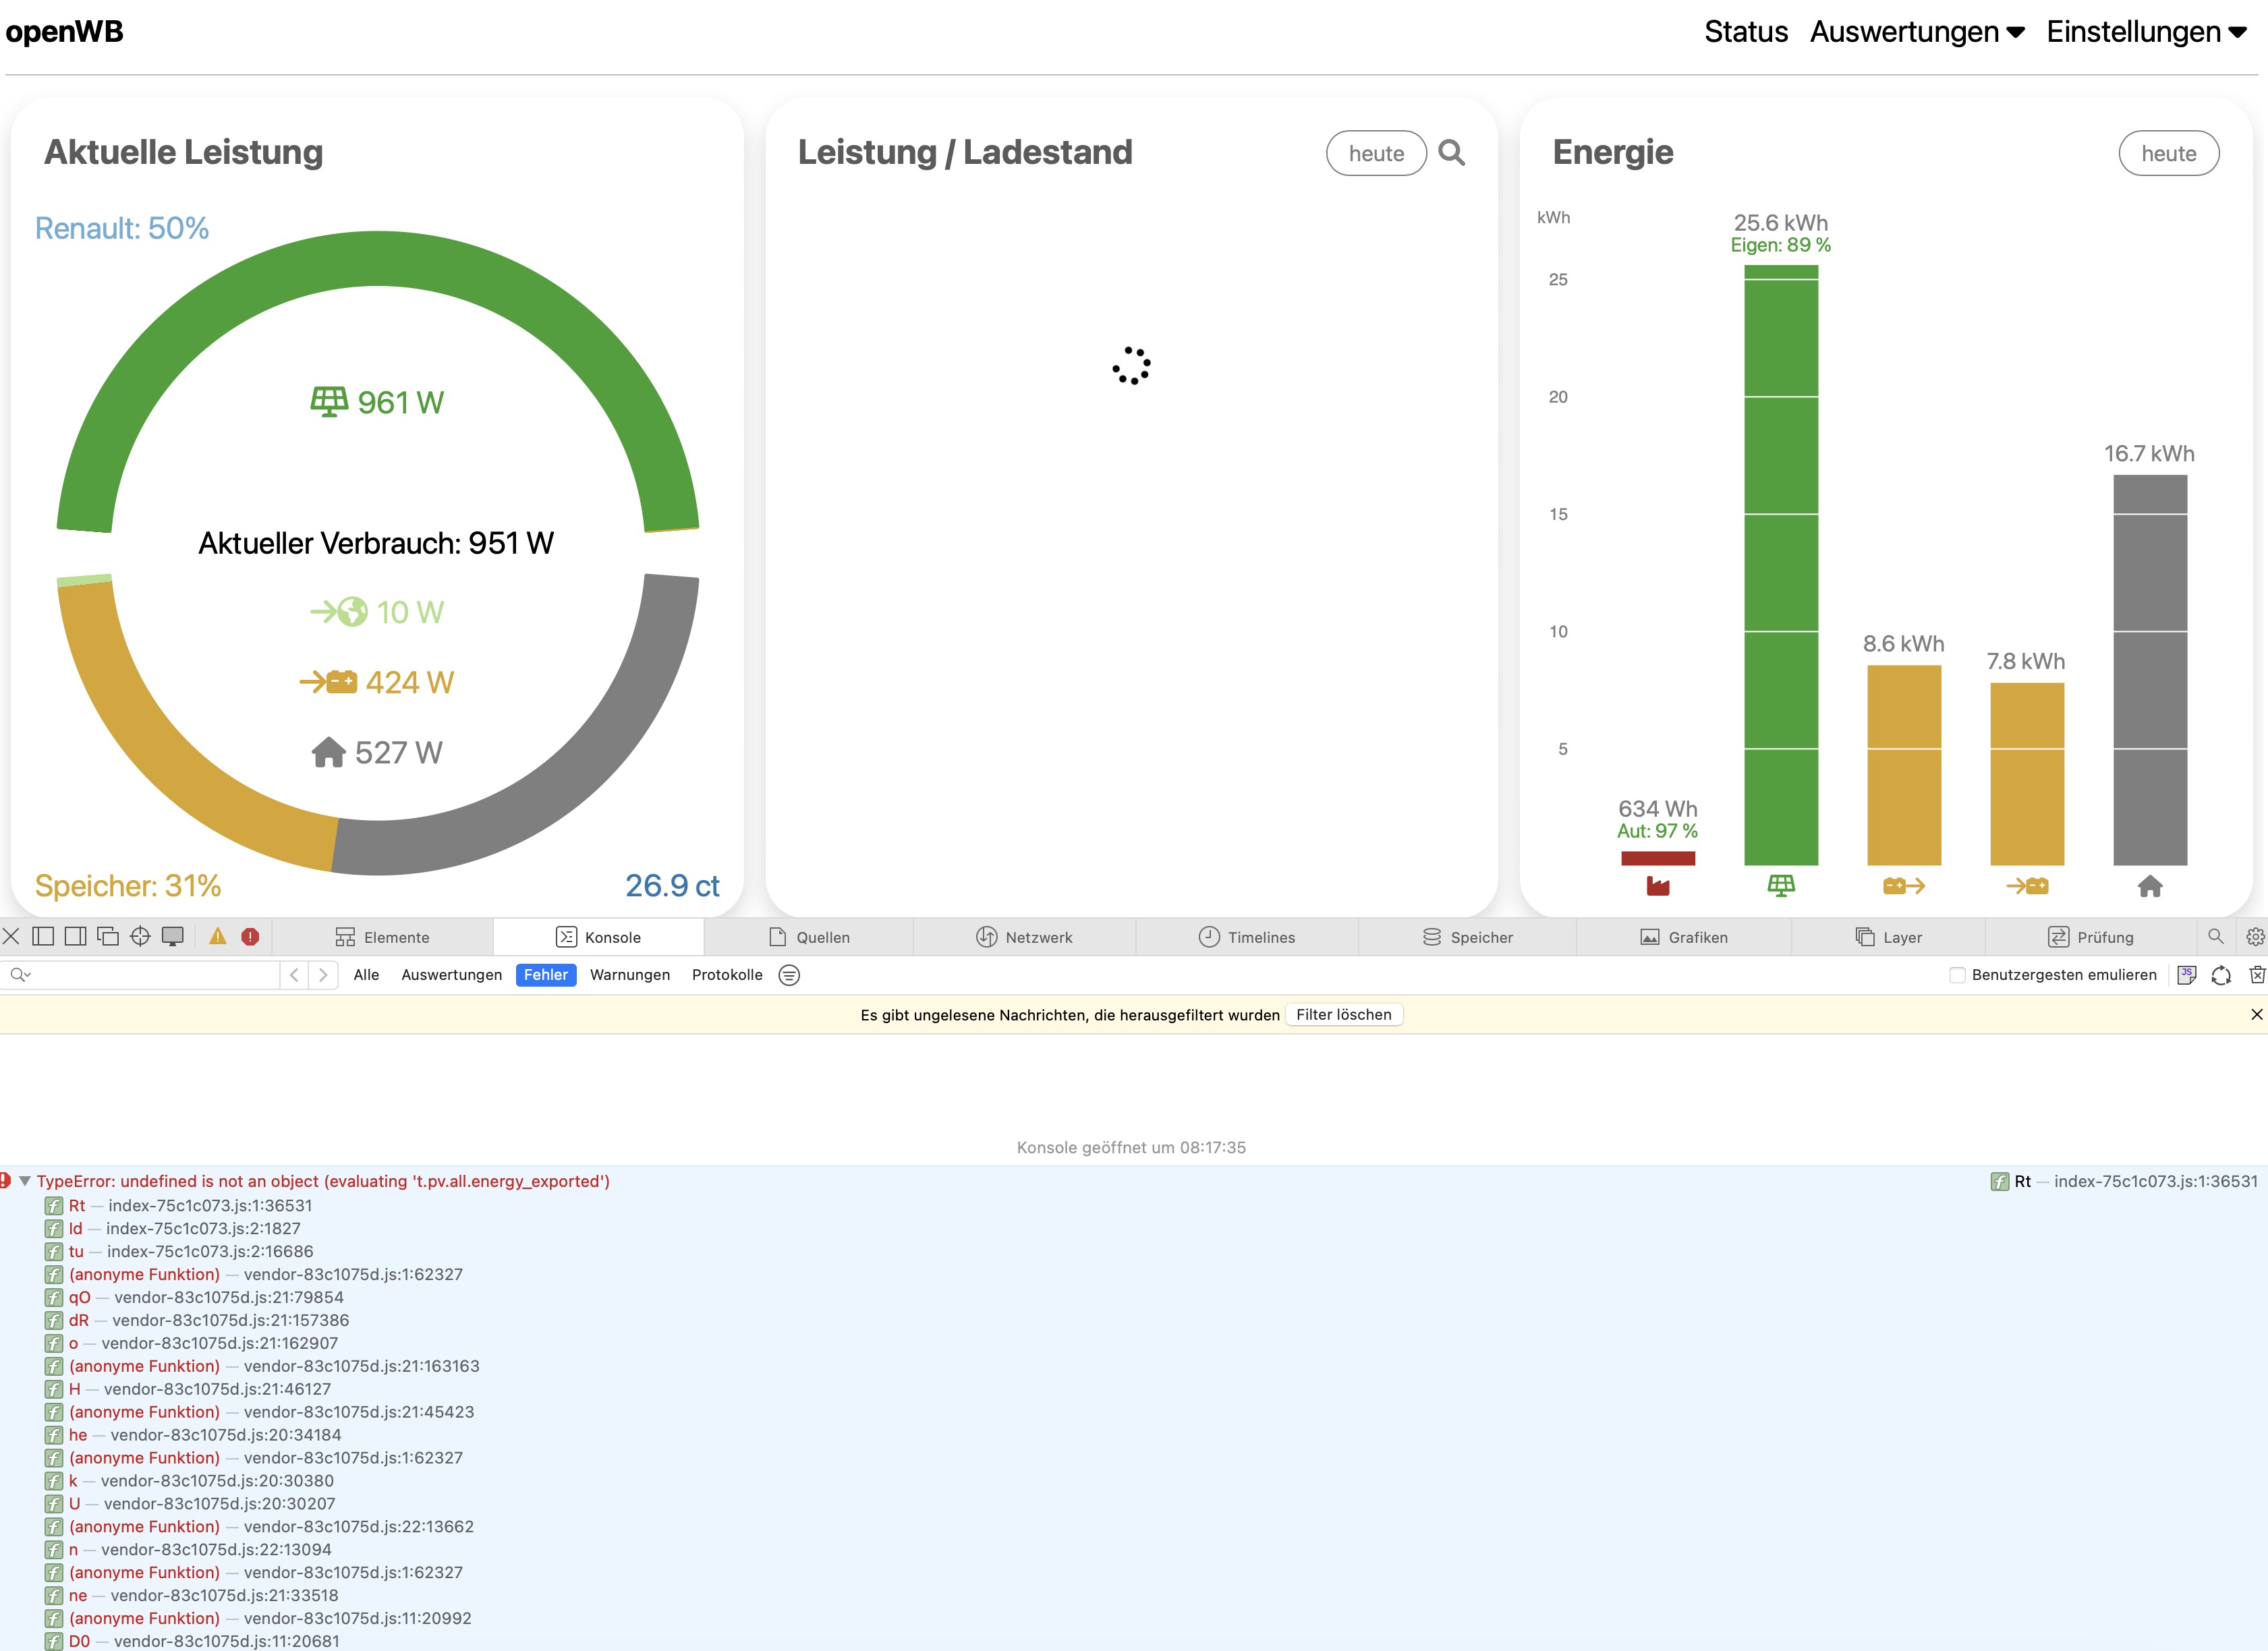The width and height of the screenshot is (2268, 1651).
Task: Open the device emulation monitor icon
Action: point(173,936)
